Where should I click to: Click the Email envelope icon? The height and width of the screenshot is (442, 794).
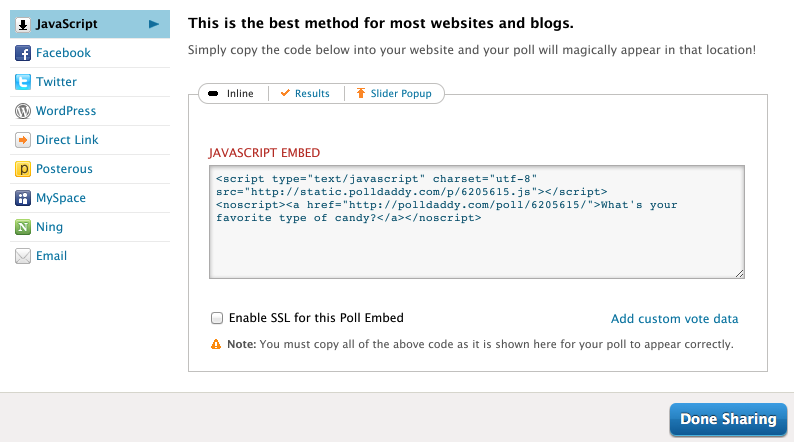click(x=22, y=256)
